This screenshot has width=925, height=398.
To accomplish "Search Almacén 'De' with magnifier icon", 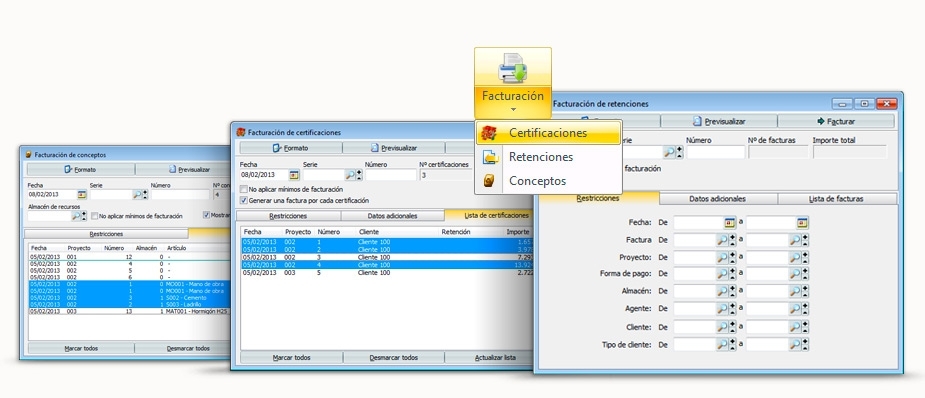I will pos(723,291).
